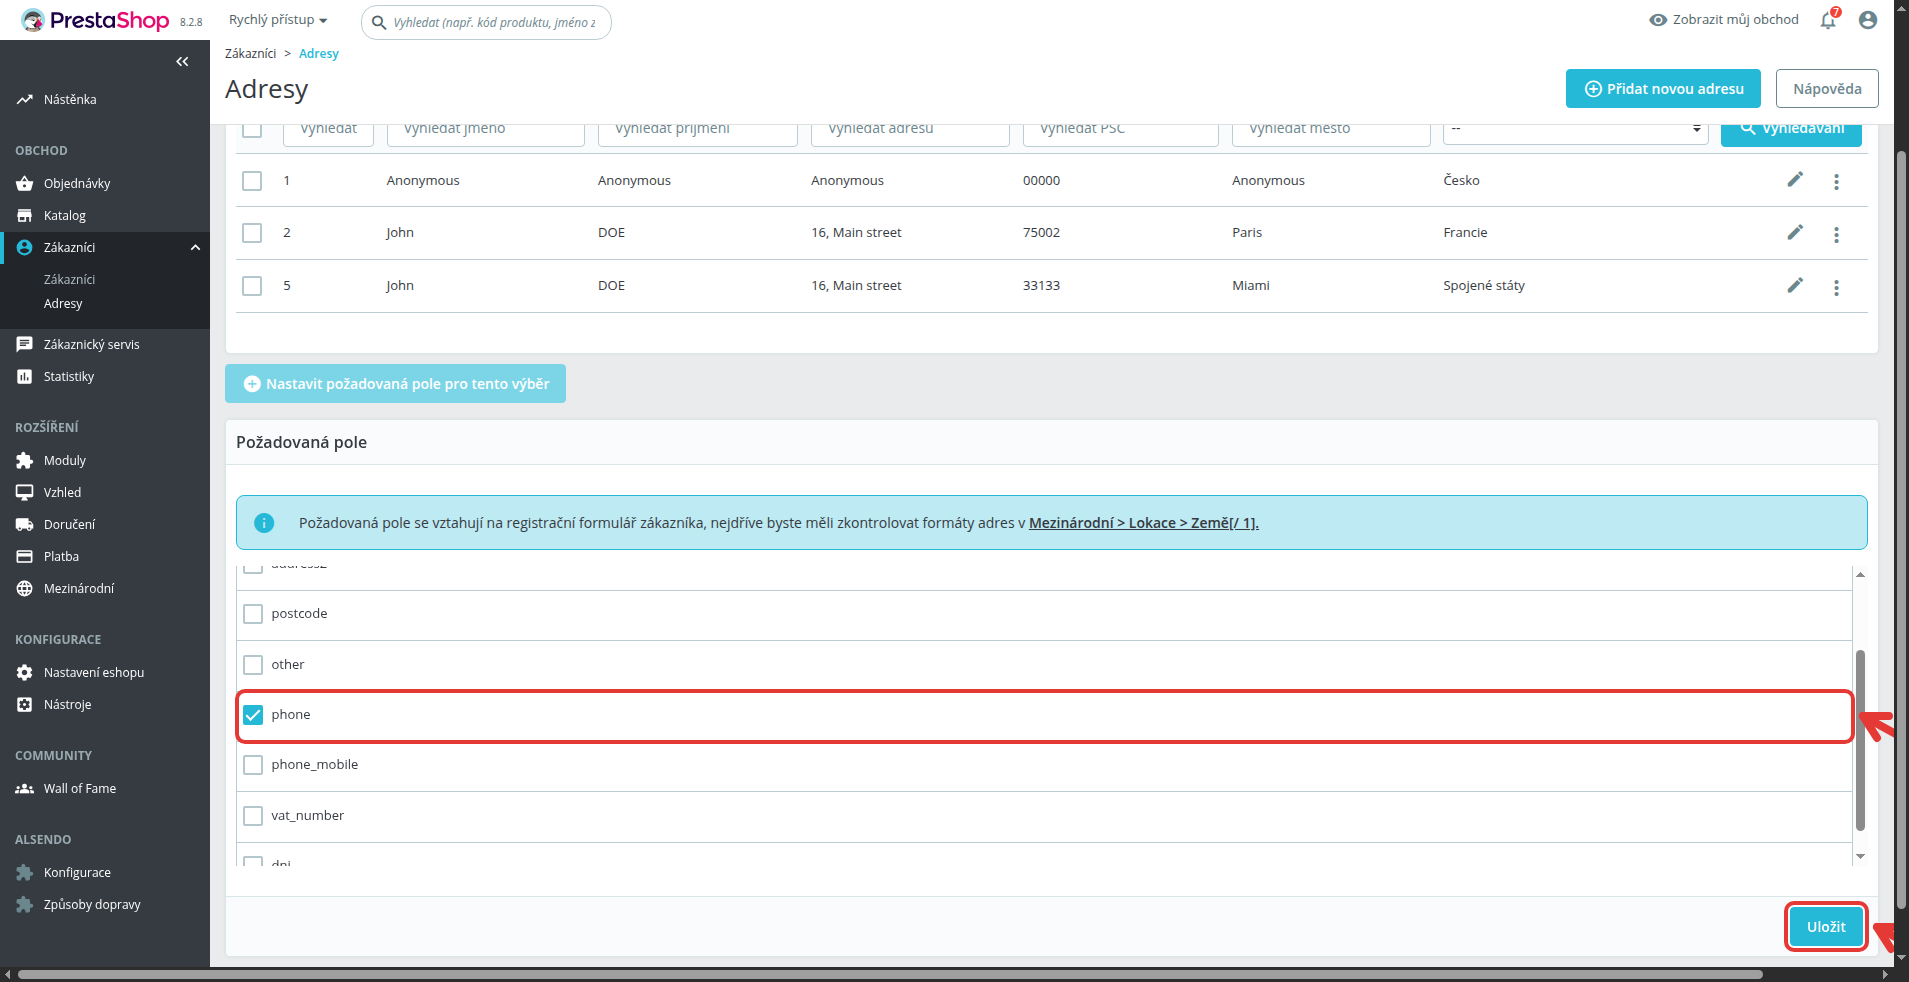Click the Mezinárodní globe icon
1909x982 pixels.
click(25, 588)
